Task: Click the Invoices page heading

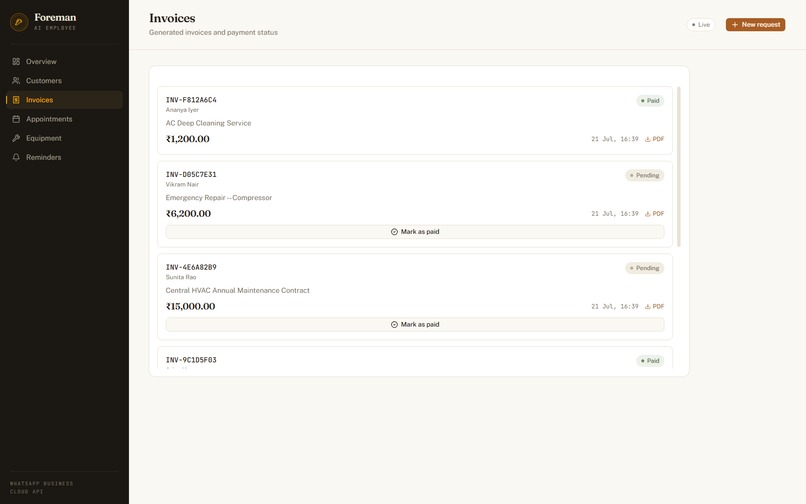Action: click(172, 18)
